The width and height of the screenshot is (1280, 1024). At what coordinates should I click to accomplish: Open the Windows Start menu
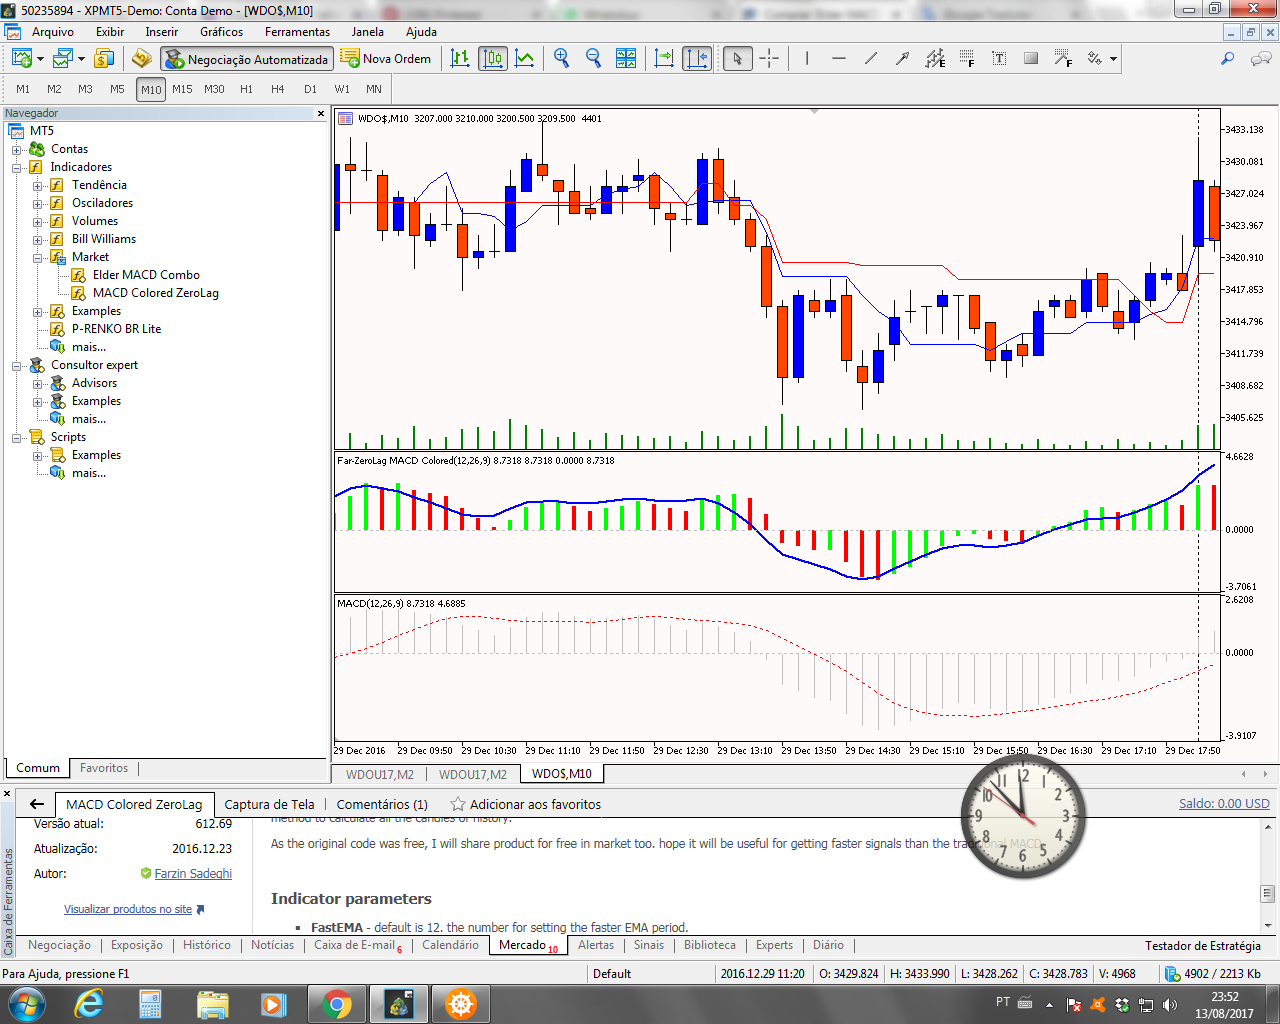(26, 1003)
